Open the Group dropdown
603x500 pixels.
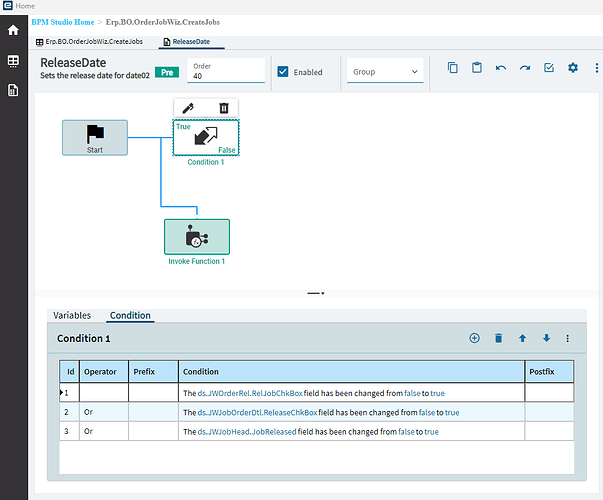point(385,72)
